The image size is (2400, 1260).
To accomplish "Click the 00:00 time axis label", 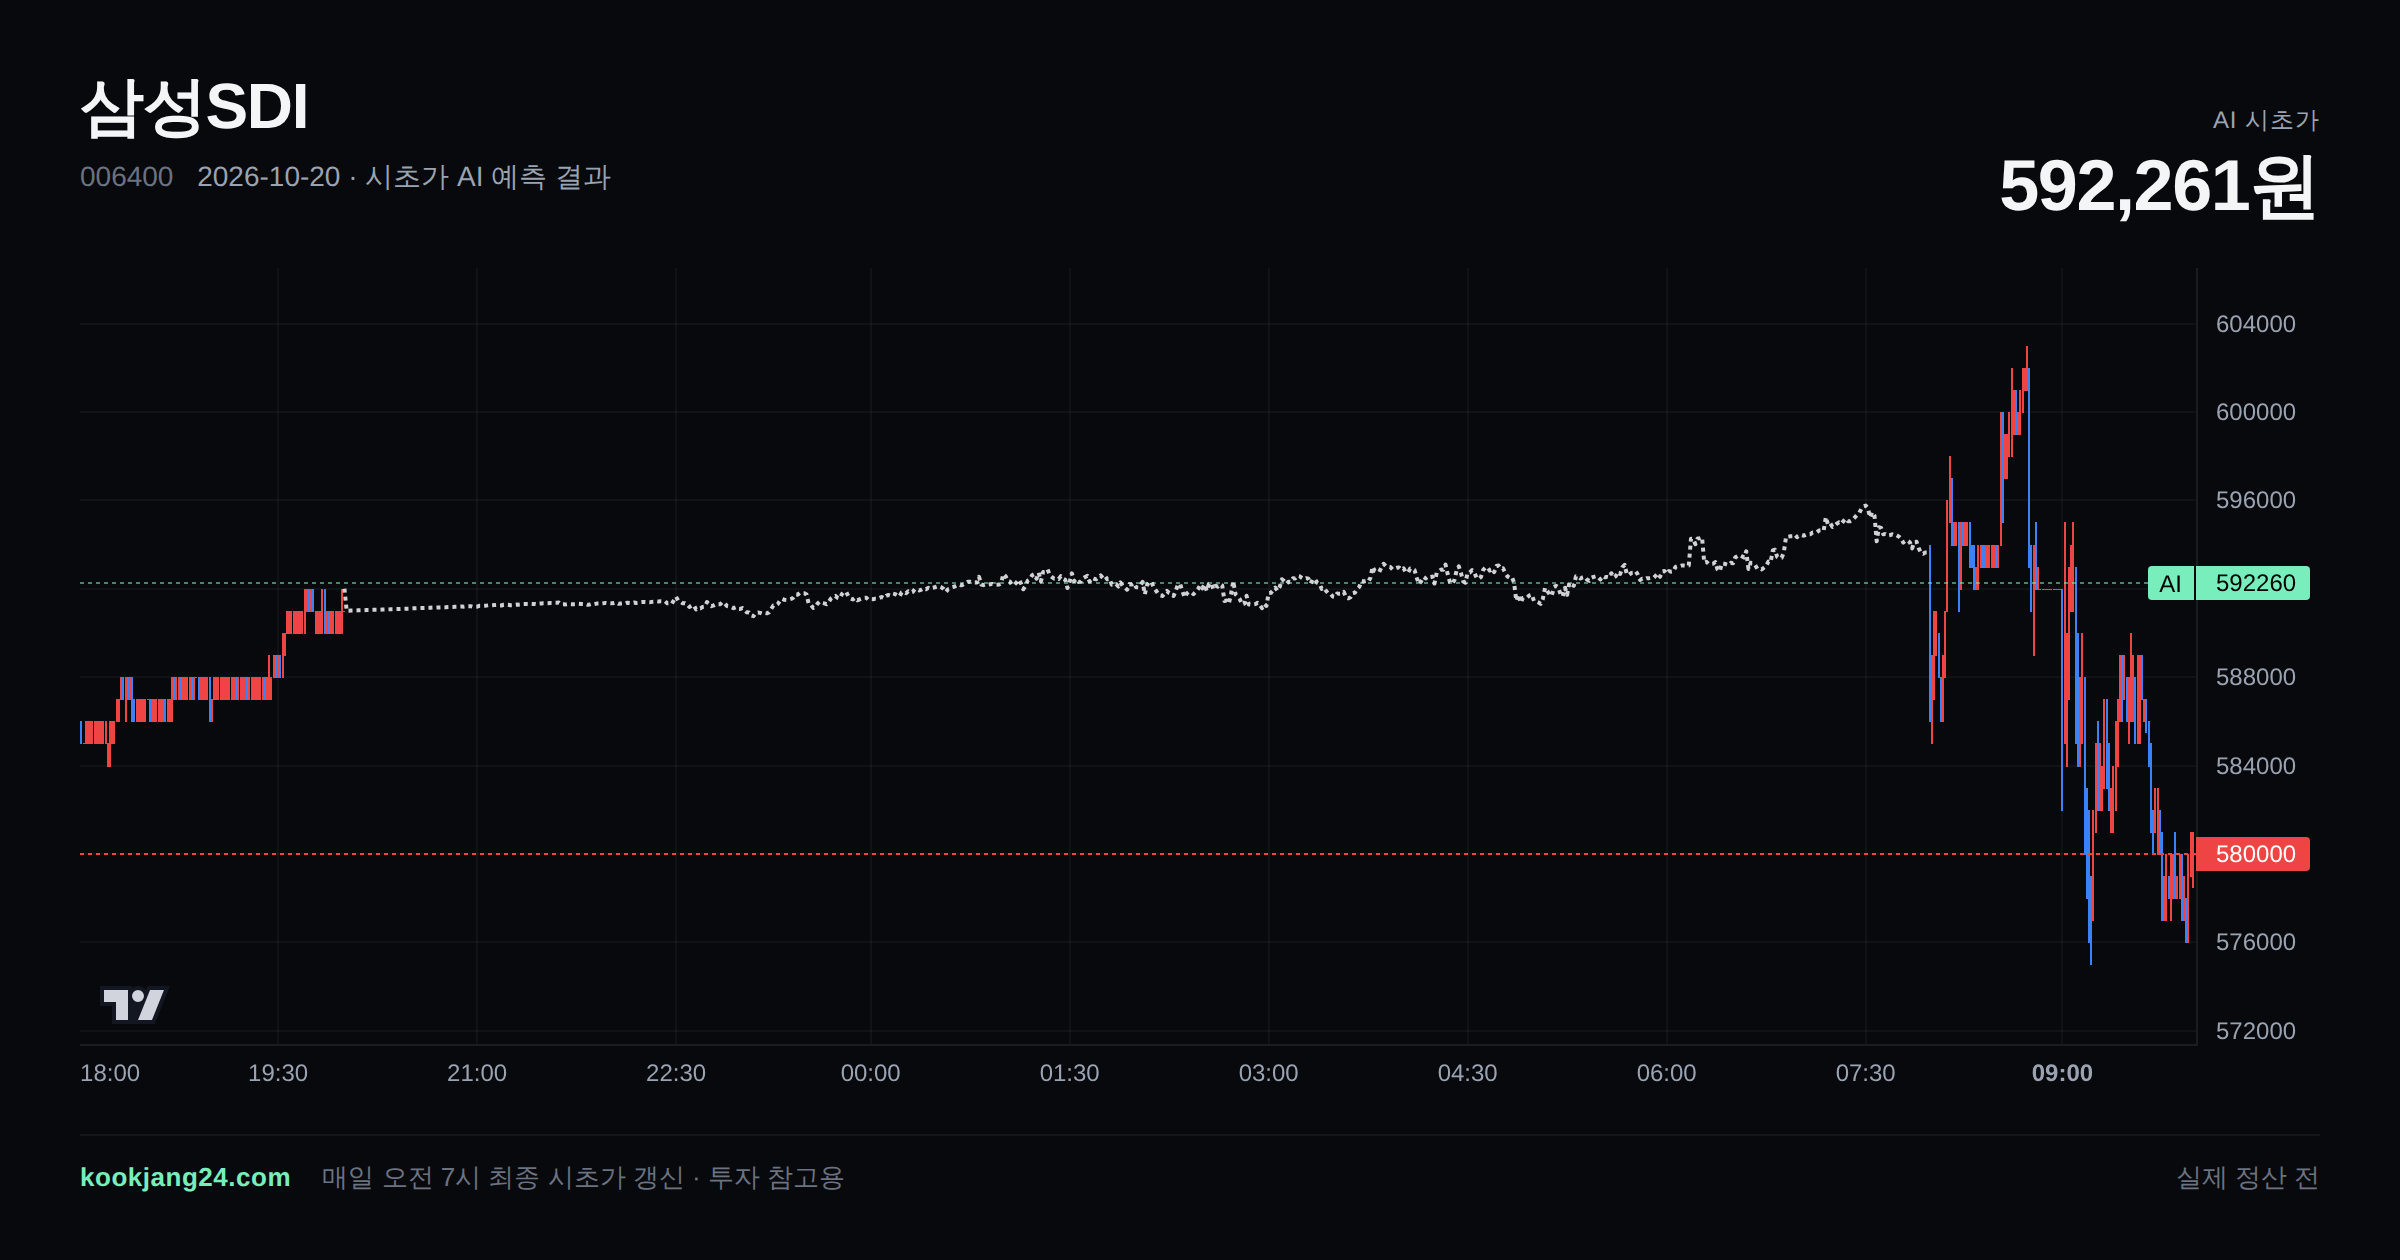I will 871,1073.
